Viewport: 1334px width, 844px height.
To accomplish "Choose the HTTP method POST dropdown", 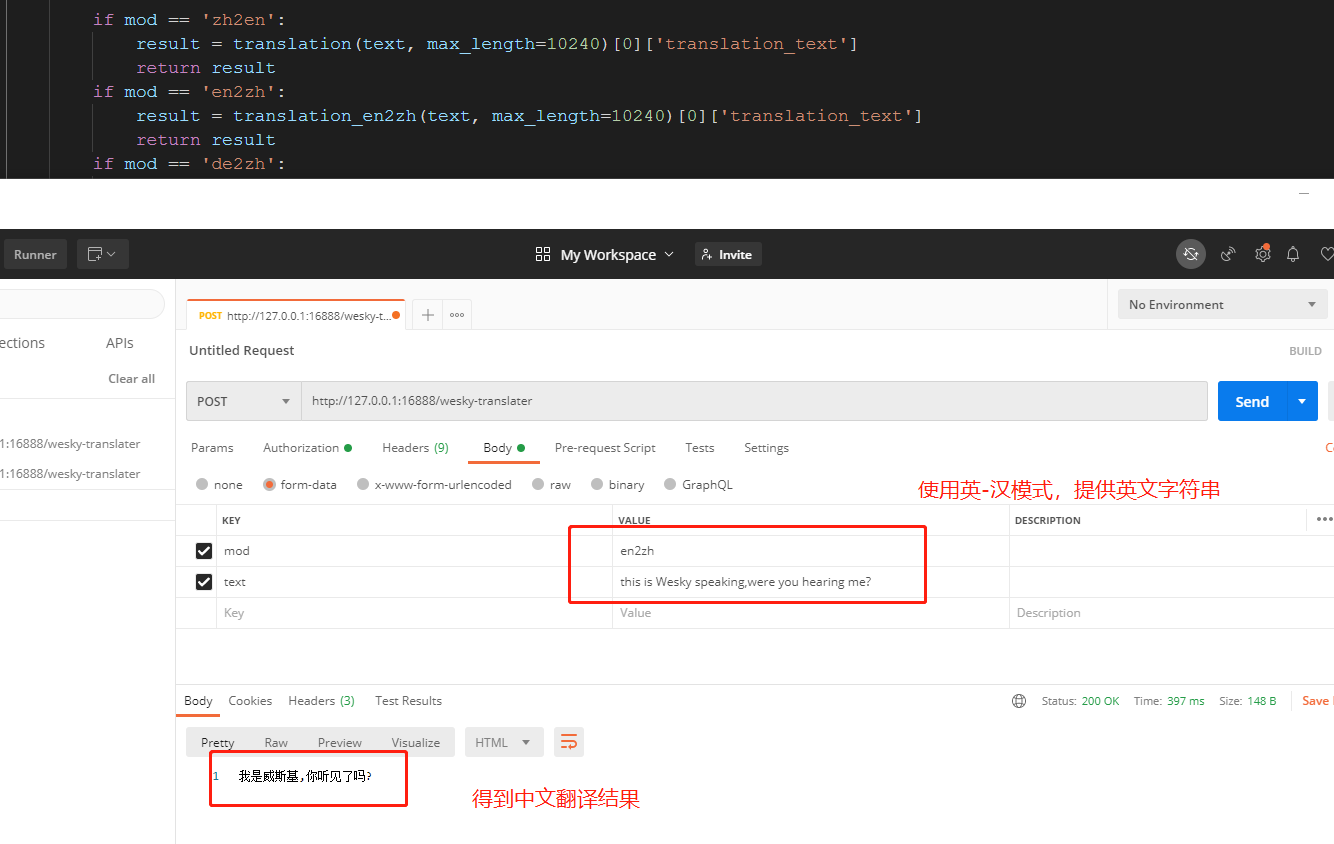I will pyautogui.click(x=244, y=401).
